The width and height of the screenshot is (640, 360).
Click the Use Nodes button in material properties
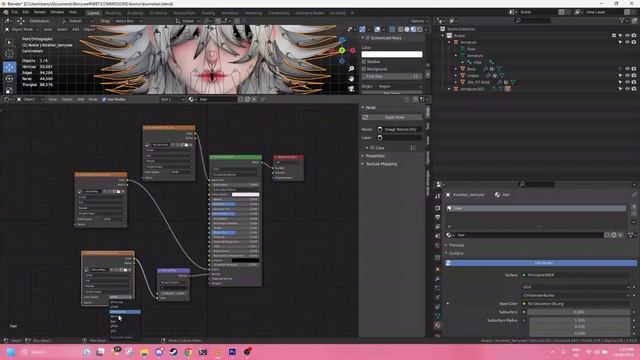pyautogui.click(x=541, y=263)
